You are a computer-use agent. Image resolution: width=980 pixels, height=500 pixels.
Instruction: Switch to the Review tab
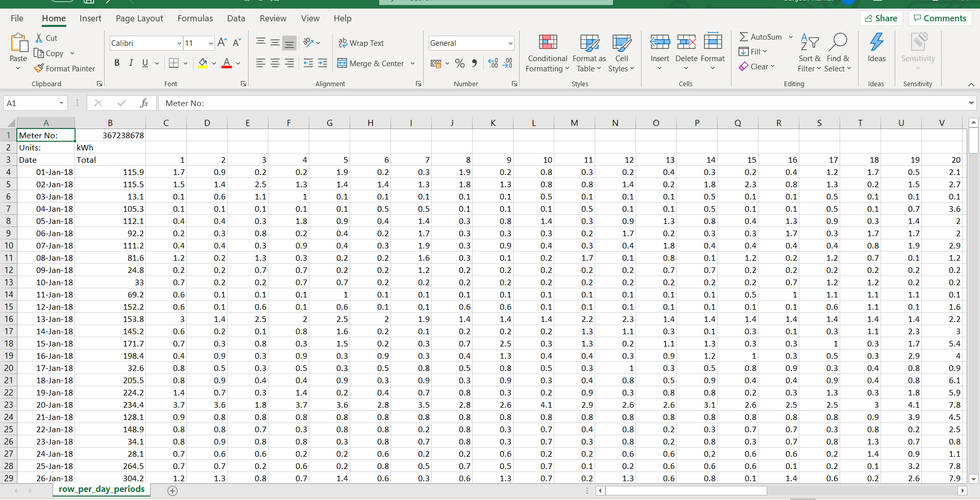coord(273,19)
